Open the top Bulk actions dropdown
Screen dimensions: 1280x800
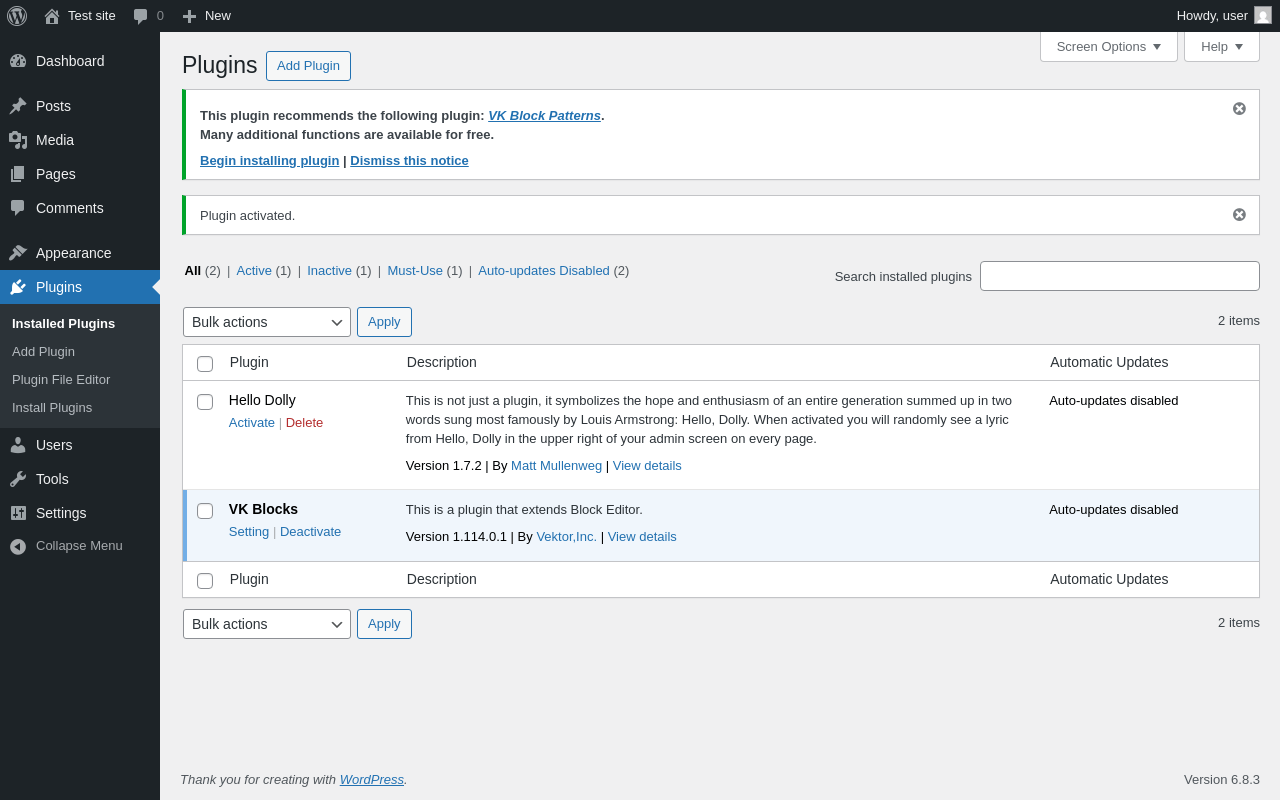pyautogui.click(x=266, y=322)
